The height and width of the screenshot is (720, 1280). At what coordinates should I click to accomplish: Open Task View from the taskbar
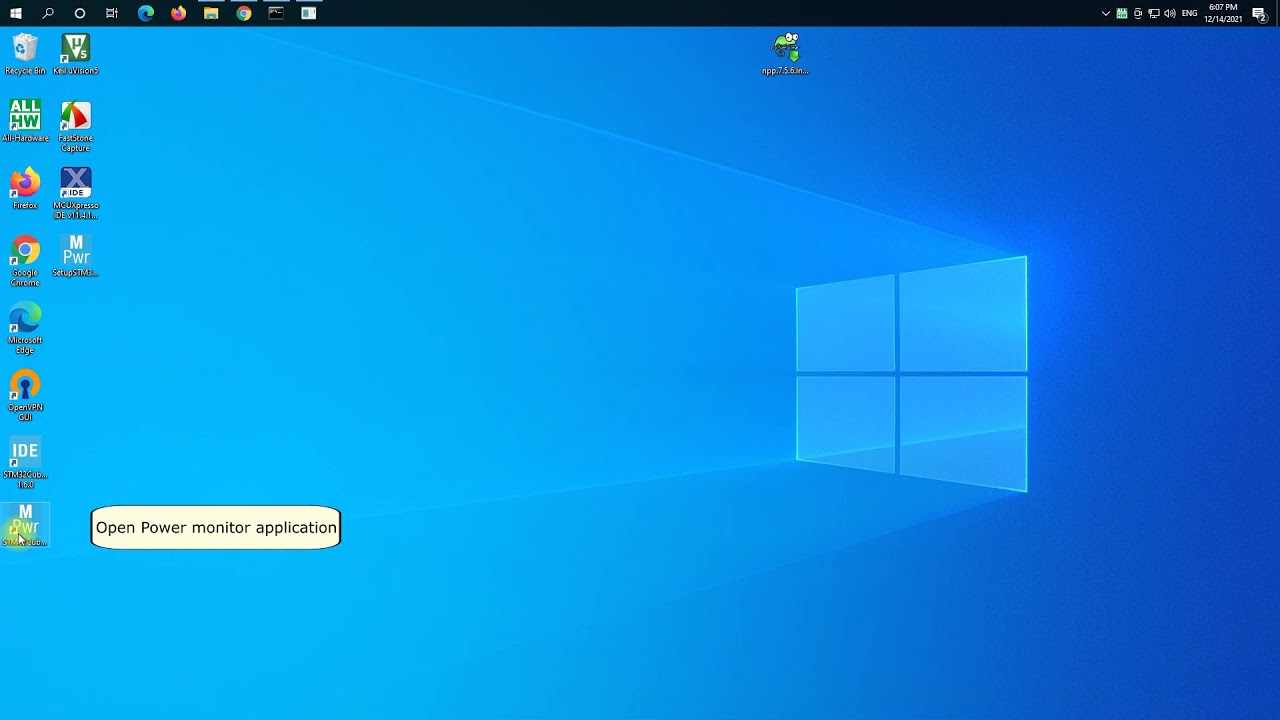coord(112,13)
